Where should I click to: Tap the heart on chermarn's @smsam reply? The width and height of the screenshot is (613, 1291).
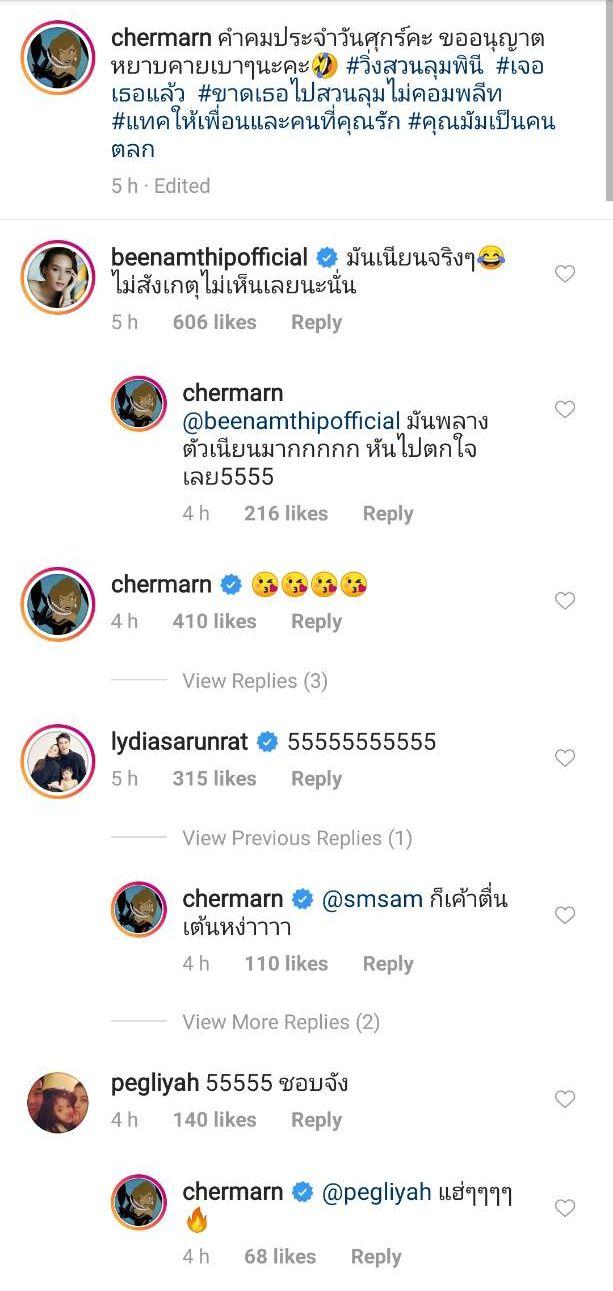[x=565, y=915]
